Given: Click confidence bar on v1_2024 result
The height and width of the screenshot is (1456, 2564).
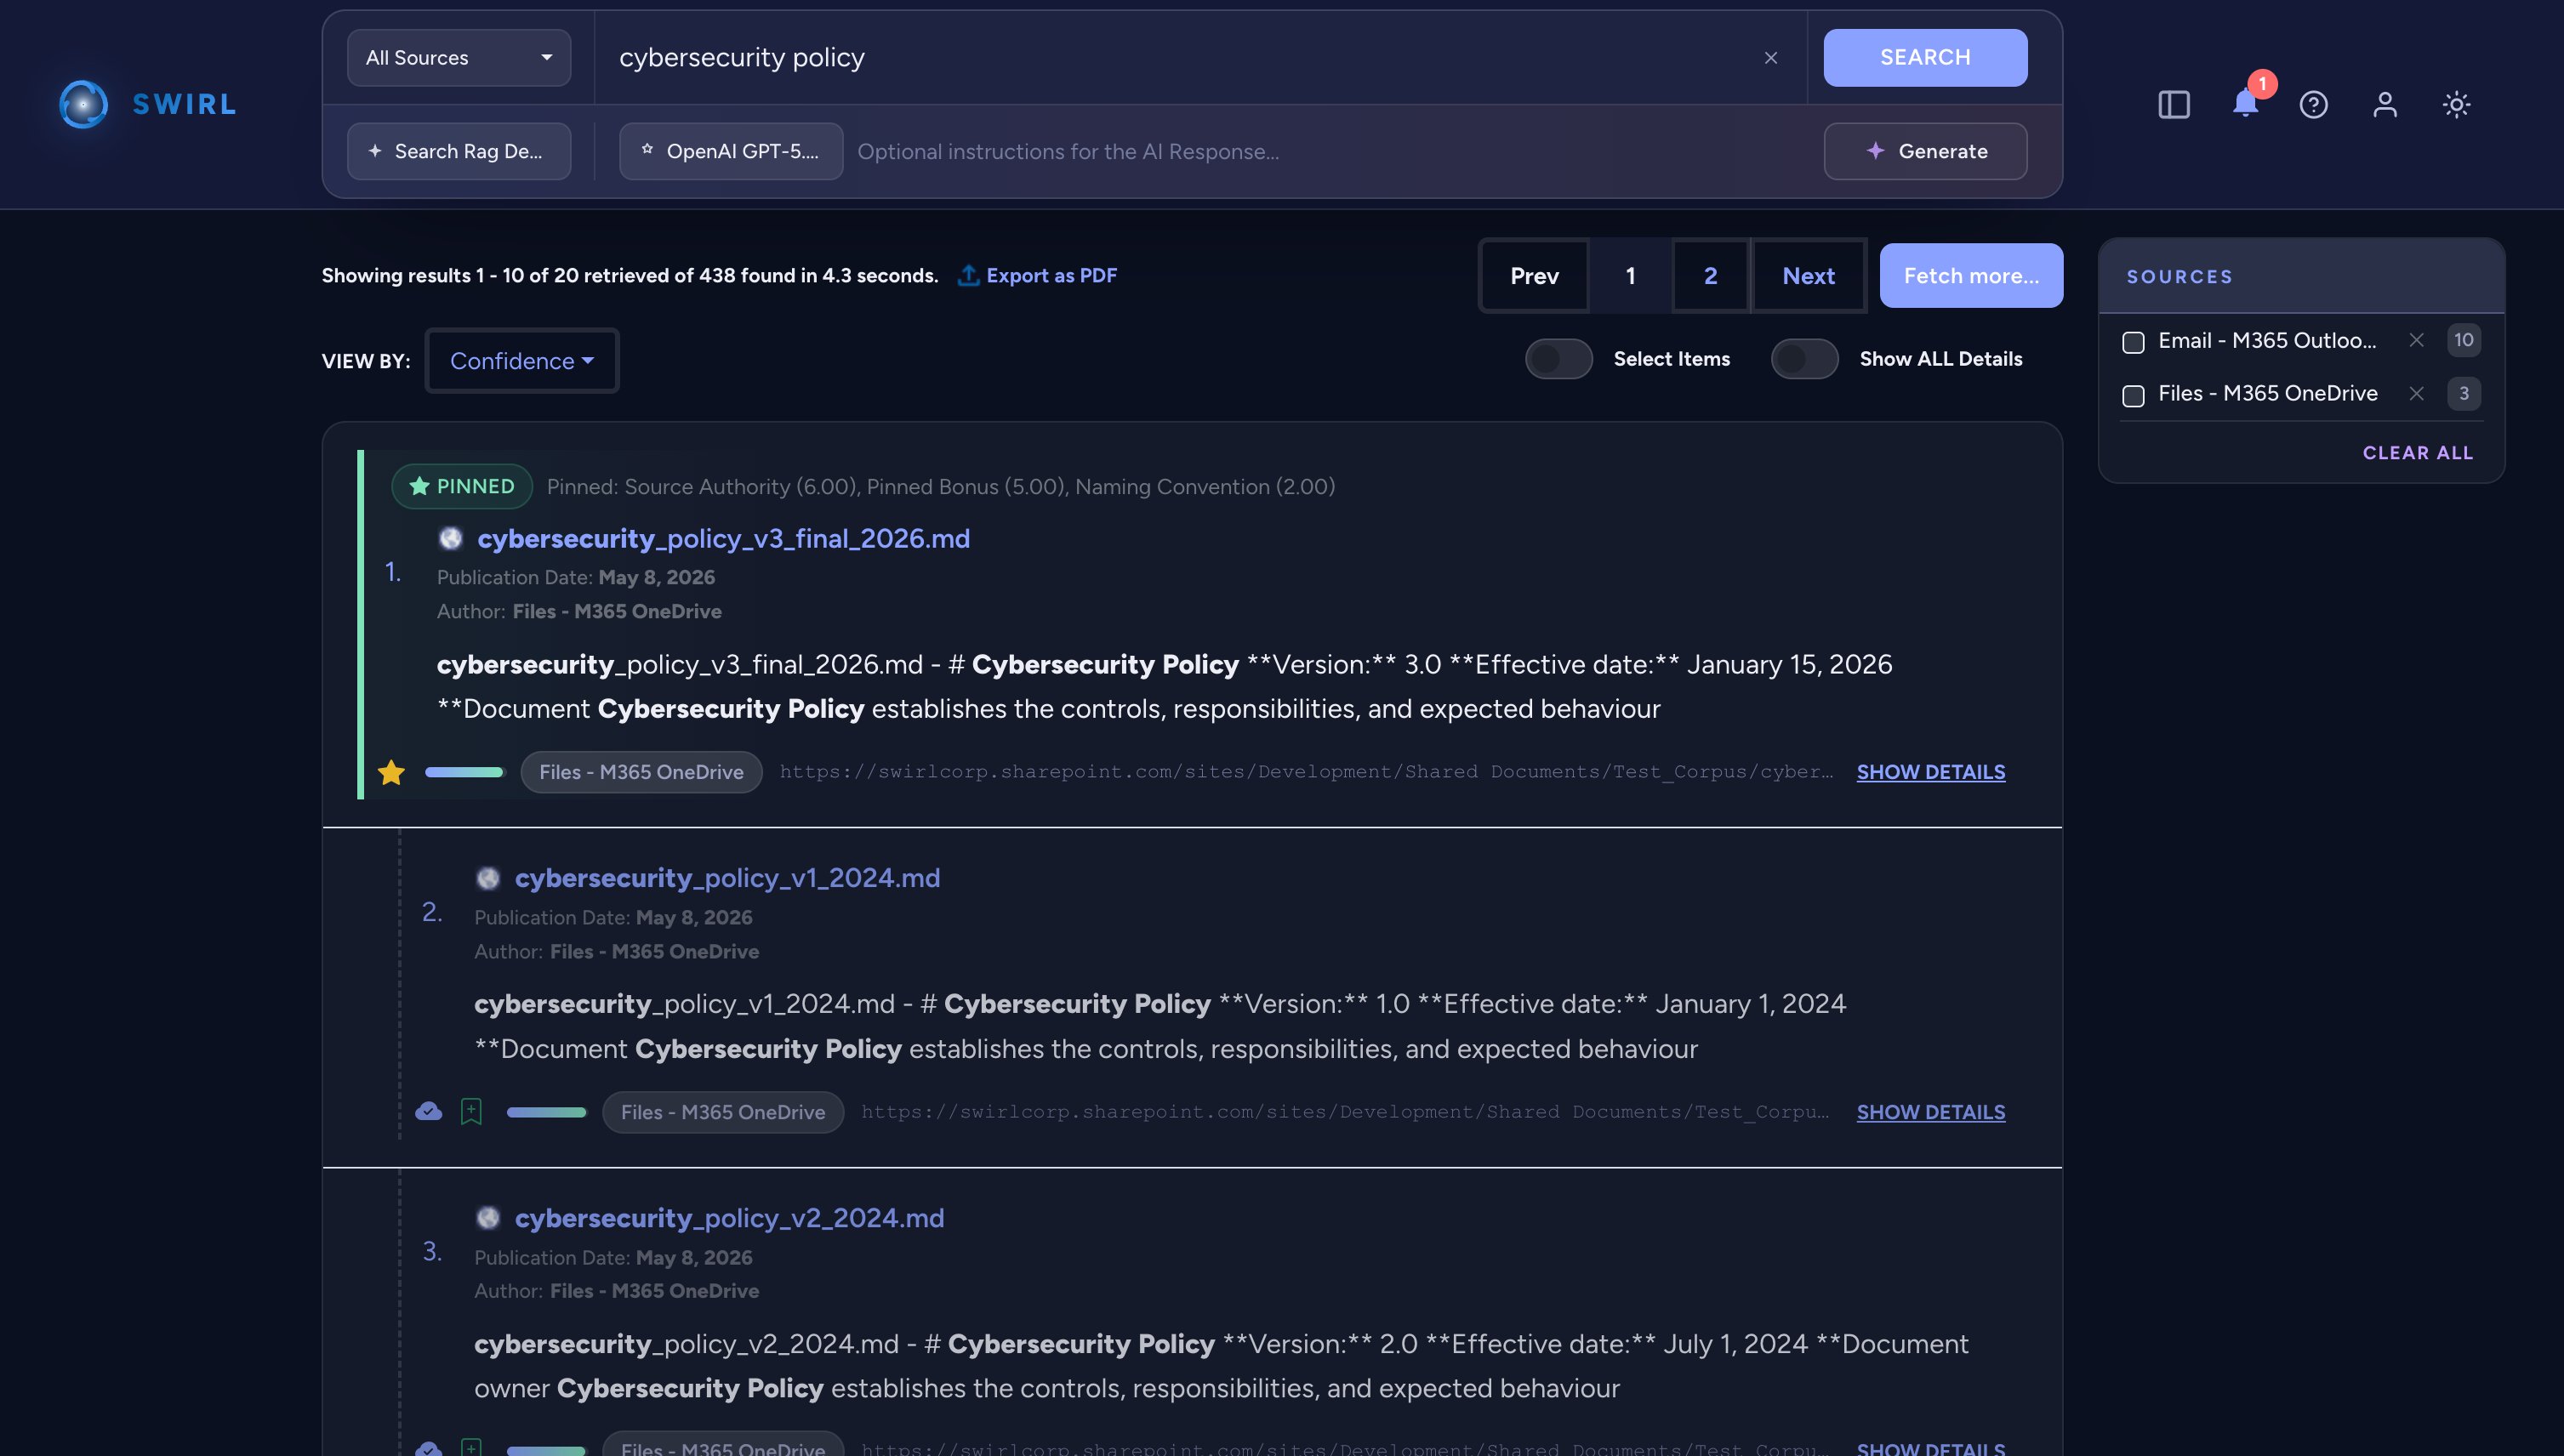Looking at the screenshot, I should tap(546, 1112).
